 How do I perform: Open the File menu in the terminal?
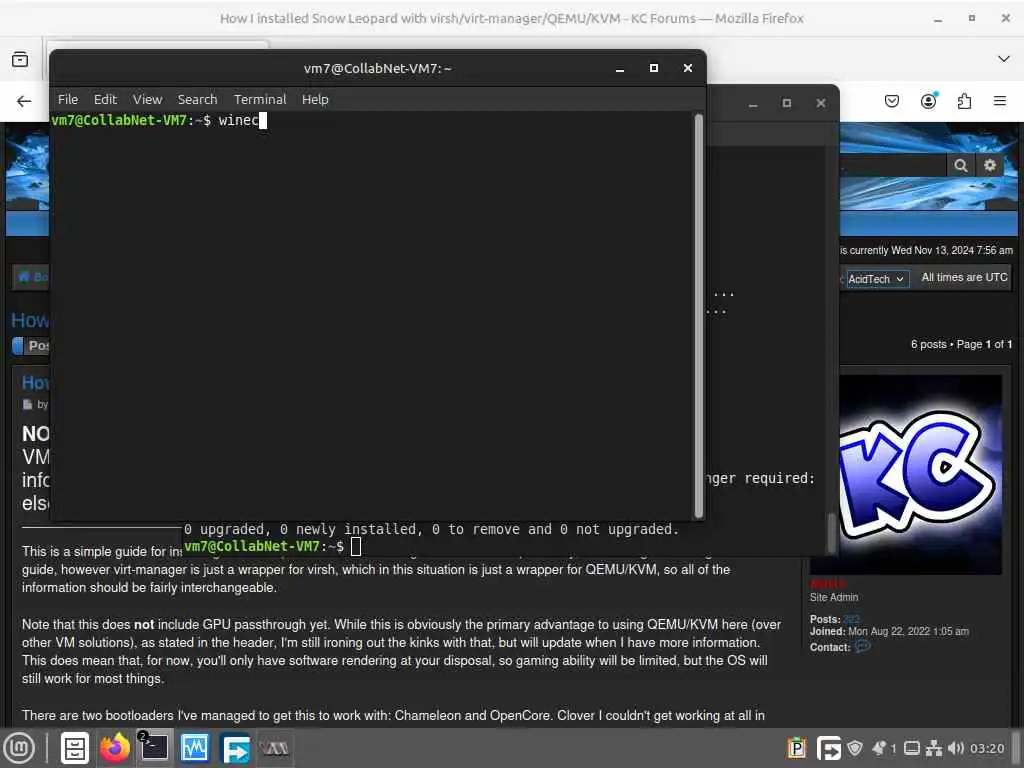click(x=68, y=99)
